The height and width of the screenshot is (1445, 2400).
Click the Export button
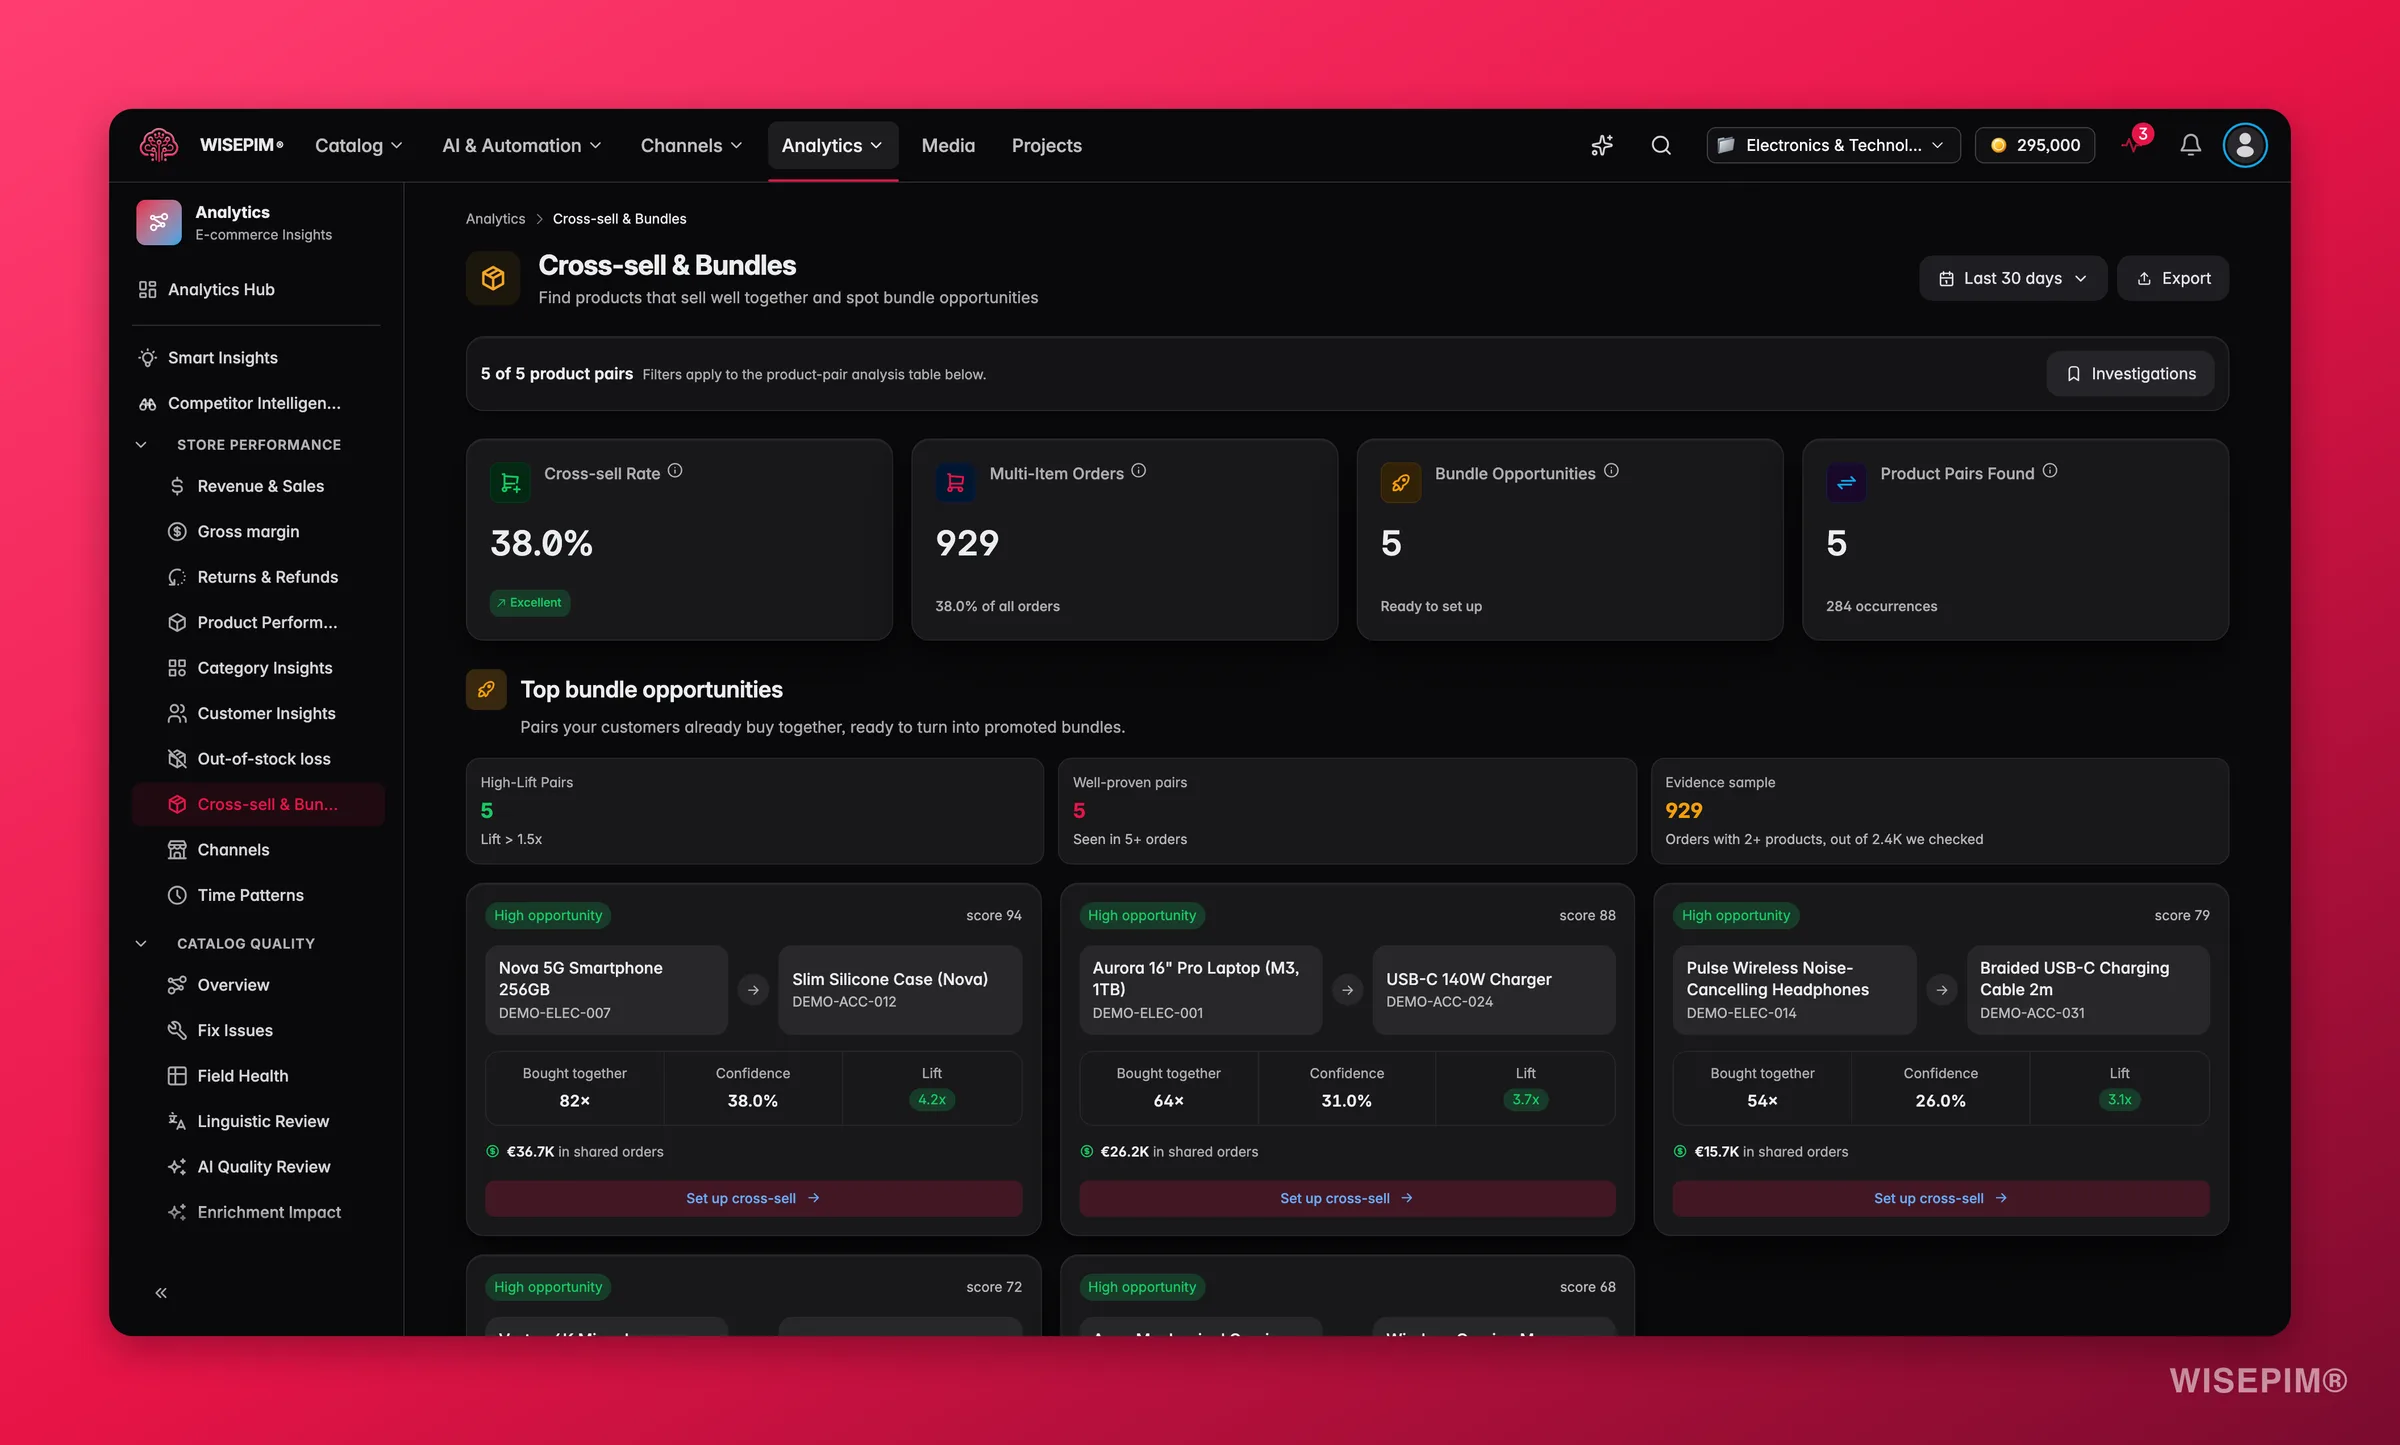pos(2172,278)
